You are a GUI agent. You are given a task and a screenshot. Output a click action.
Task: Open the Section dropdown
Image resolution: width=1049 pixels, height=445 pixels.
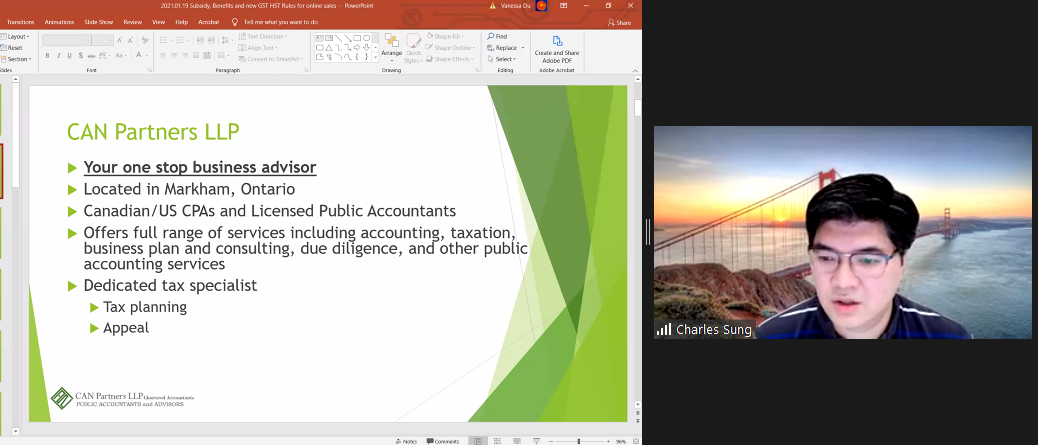tap(16, 59)
